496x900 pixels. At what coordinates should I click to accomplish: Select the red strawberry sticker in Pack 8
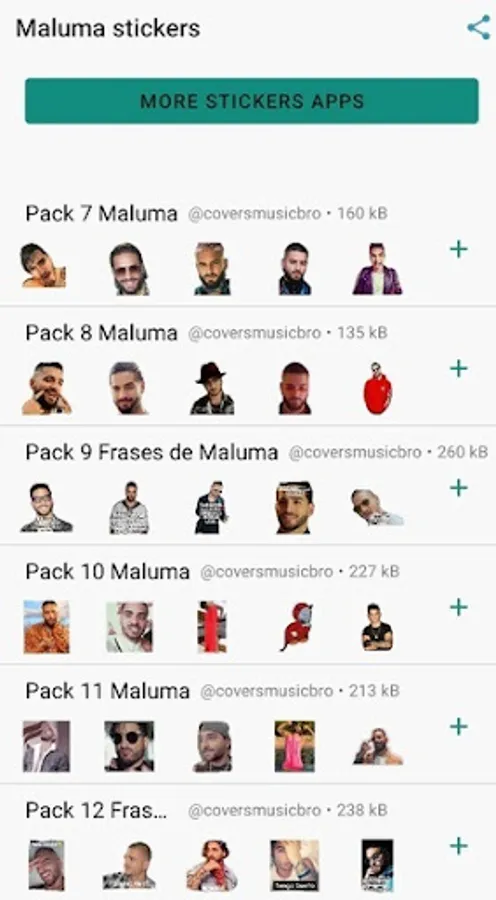(378, 388)
